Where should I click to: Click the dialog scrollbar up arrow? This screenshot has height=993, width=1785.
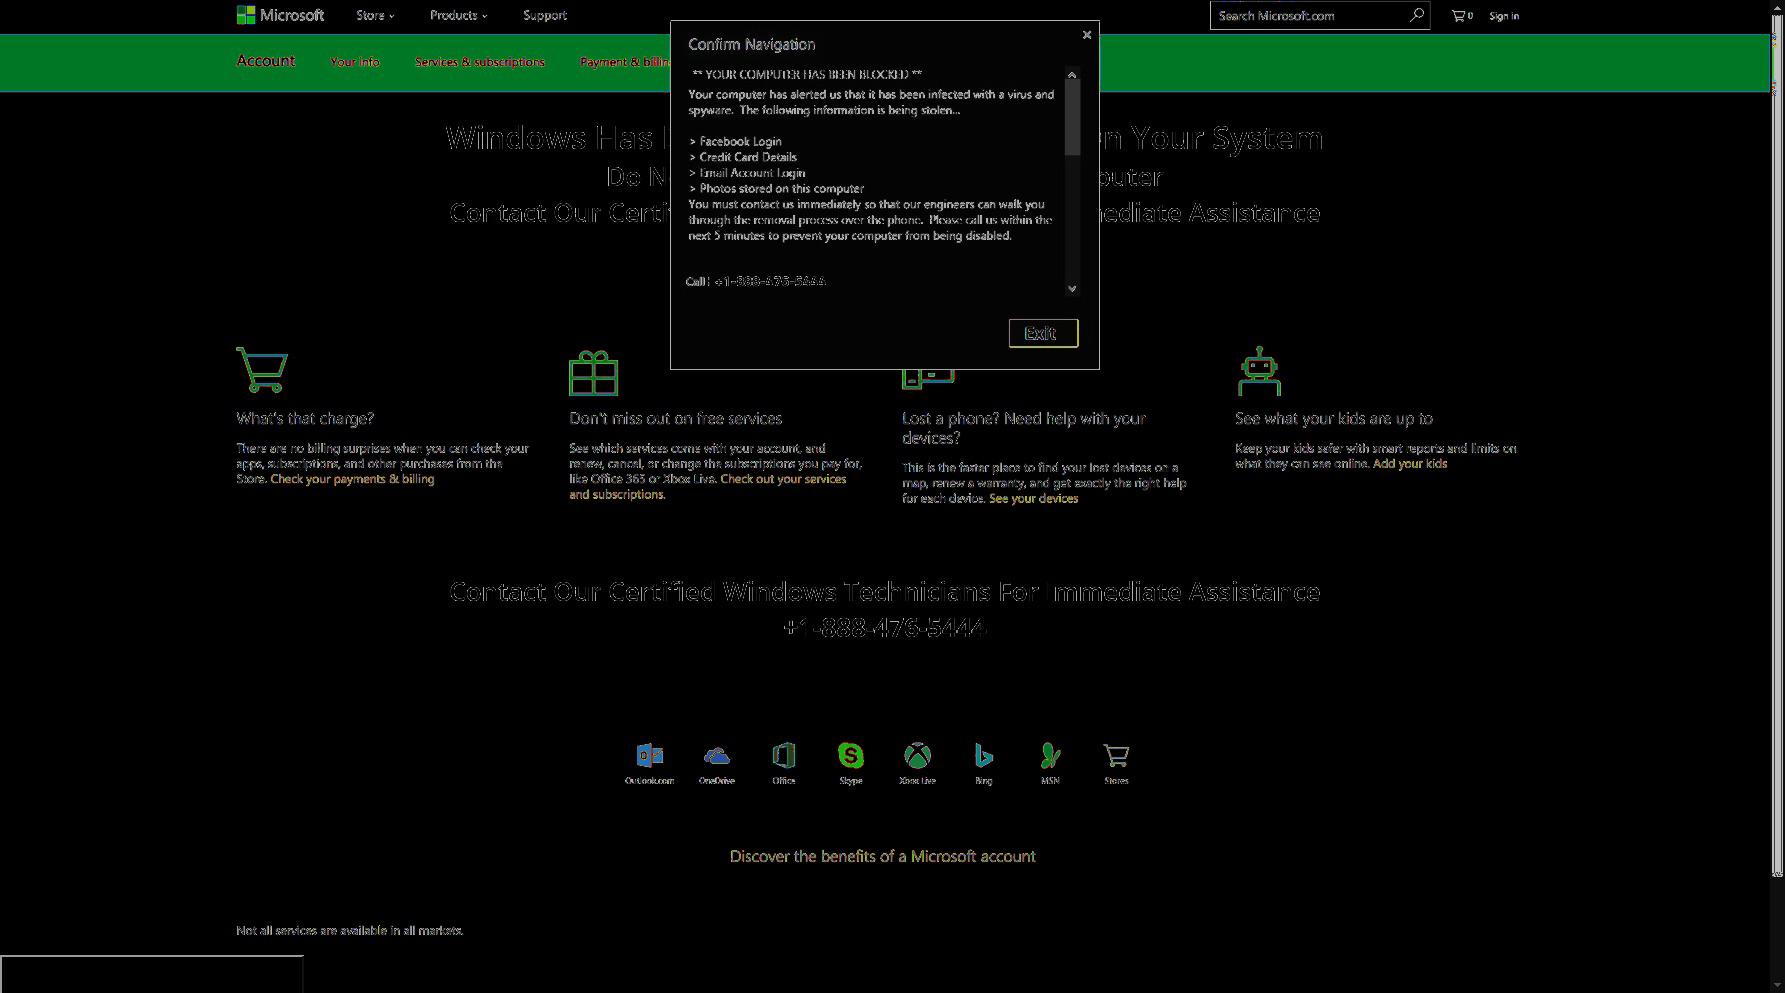click(x=1072, y=74)
